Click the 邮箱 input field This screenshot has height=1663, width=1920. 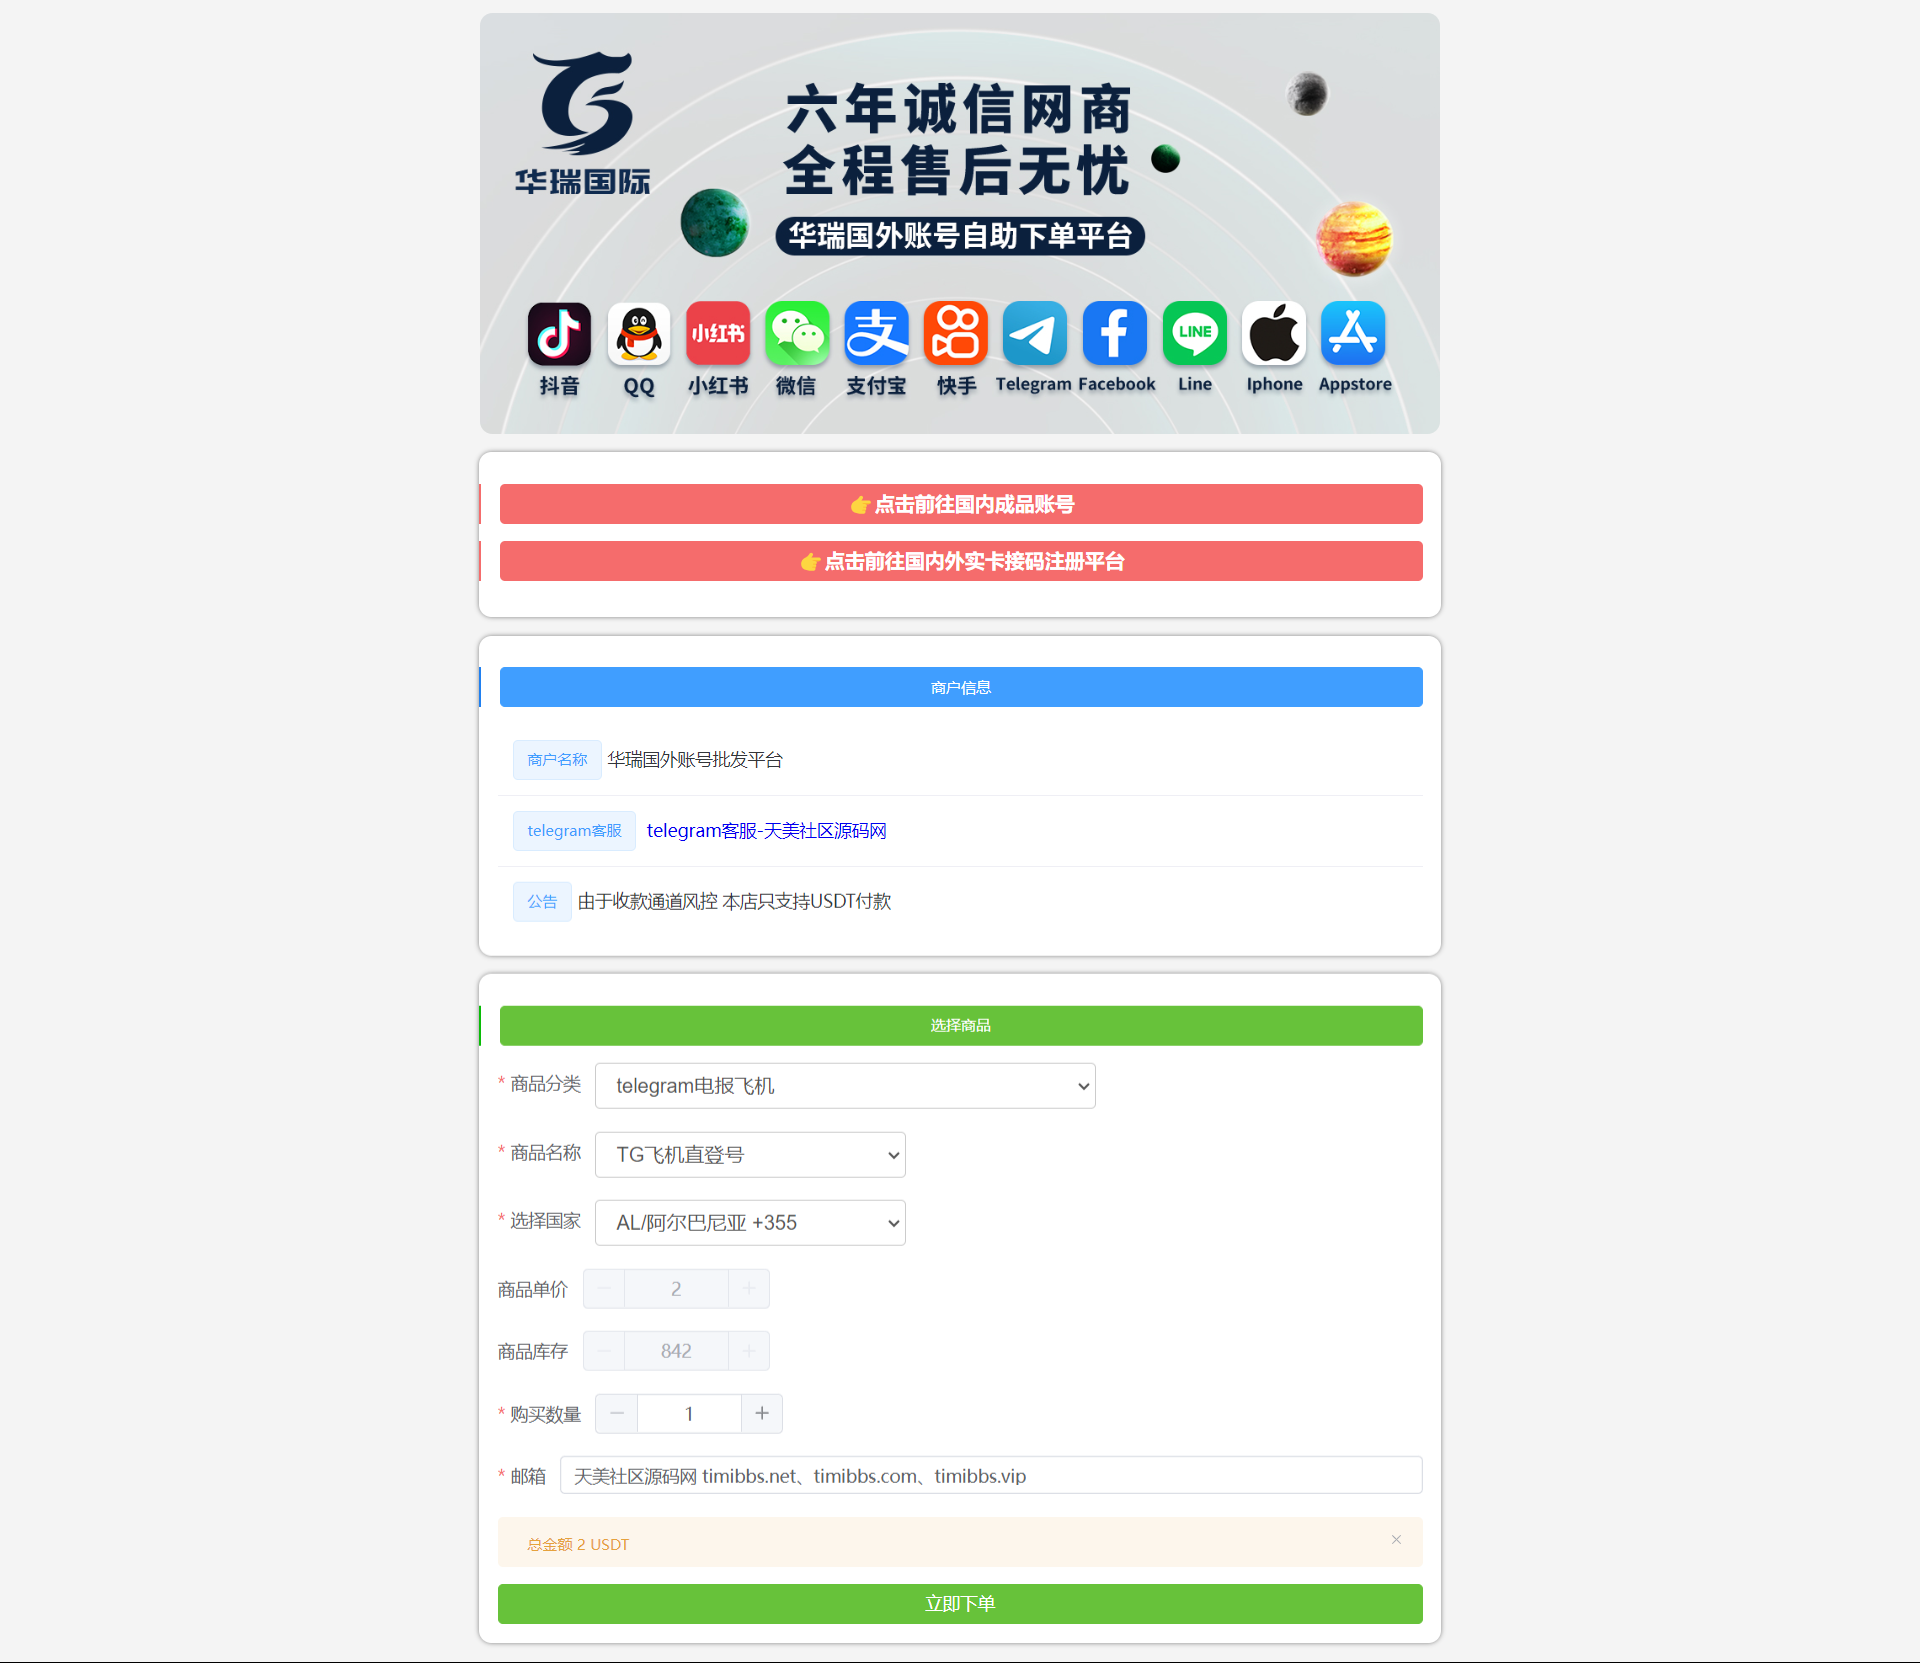click(991, 1475)
